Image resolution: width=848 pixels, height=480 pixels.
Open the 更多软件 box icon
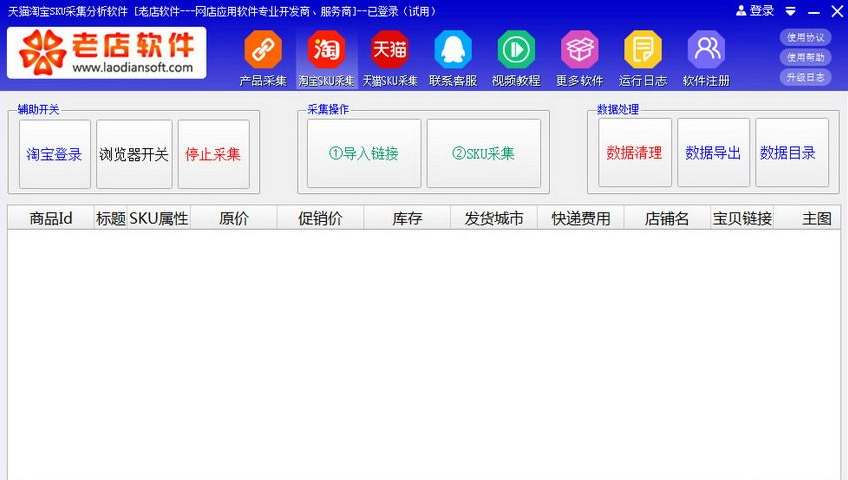pyautogui.click(x=580, y=50)
